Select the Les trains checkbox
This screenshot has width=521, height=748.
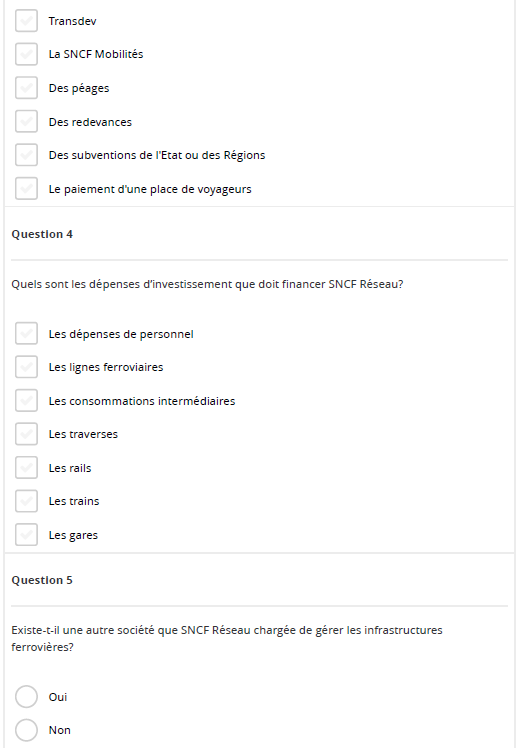[x=26, y=501]
